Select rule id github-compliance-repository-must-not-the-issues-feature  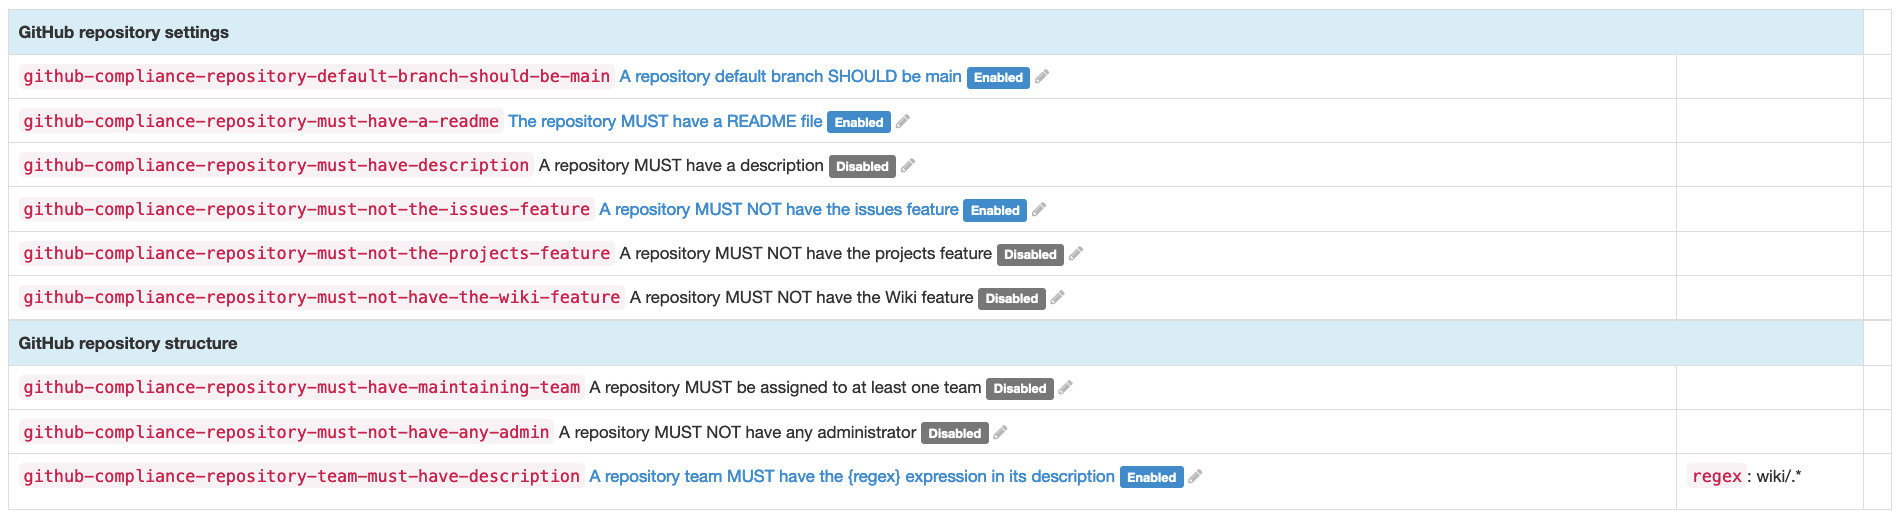pyautogui.click(x=307, y=209)
